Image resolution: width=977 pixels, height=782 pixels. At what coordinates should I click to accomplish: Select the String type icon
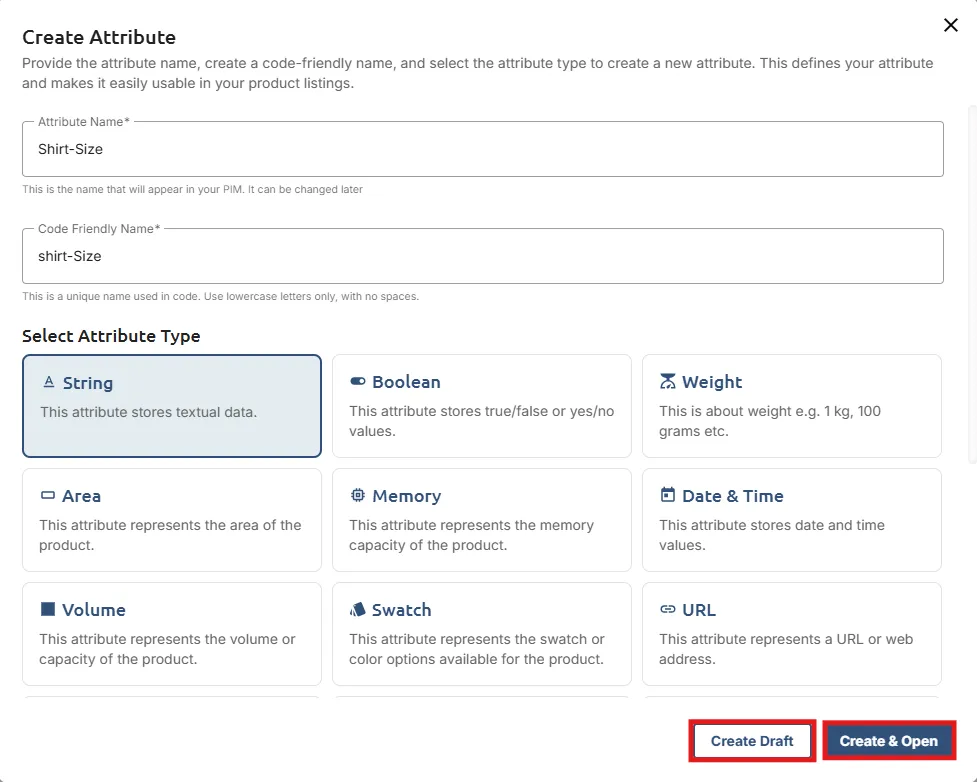[49, 382]
